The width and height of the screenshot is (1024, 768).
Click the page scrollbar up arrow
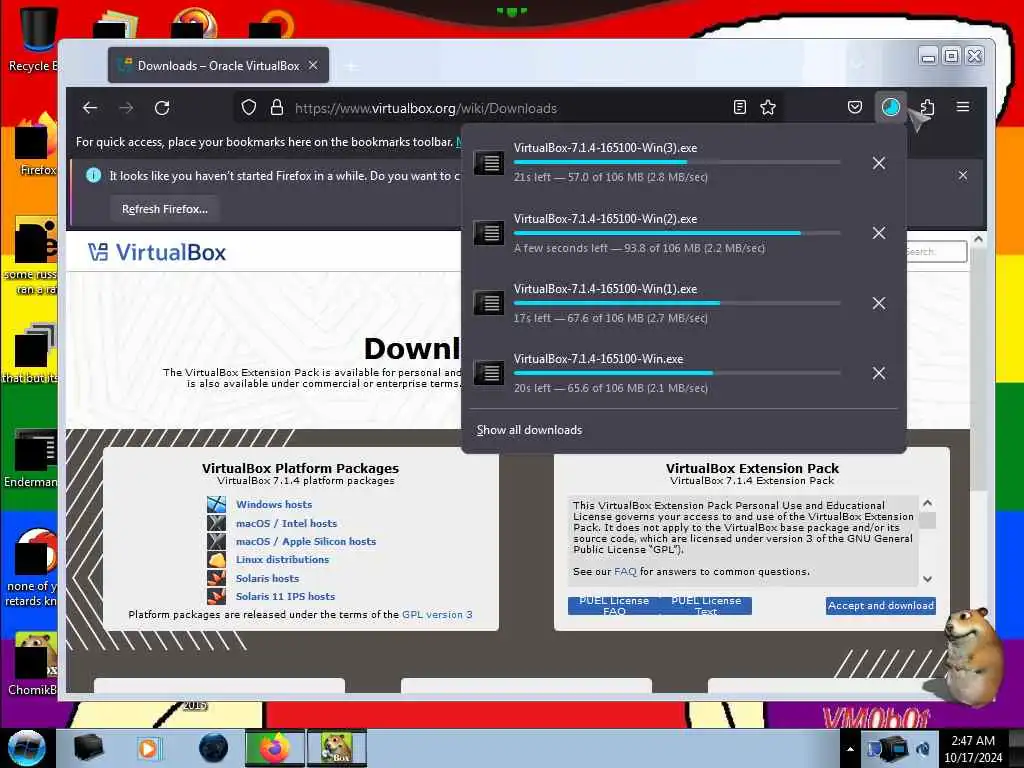pyautogui.click(x=978, y=240)
